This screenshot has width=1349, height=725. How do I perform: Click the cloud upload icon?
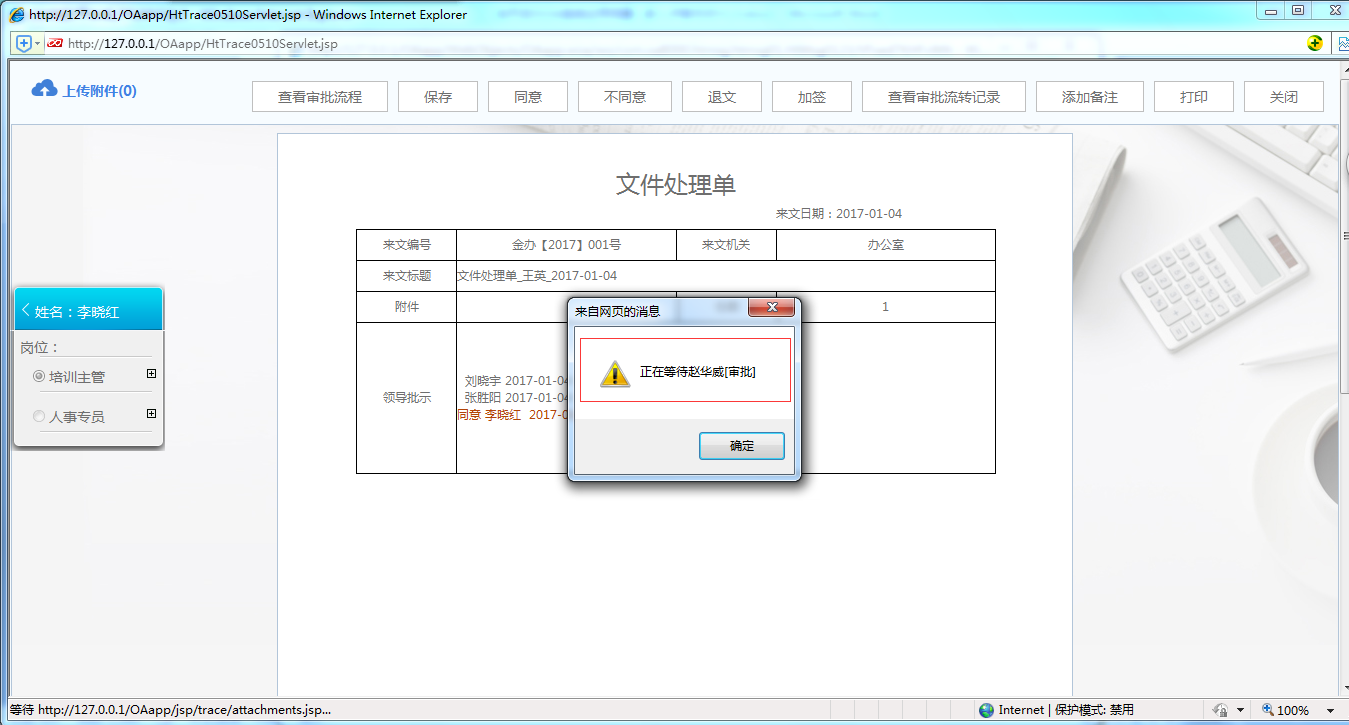click(44, 90)
